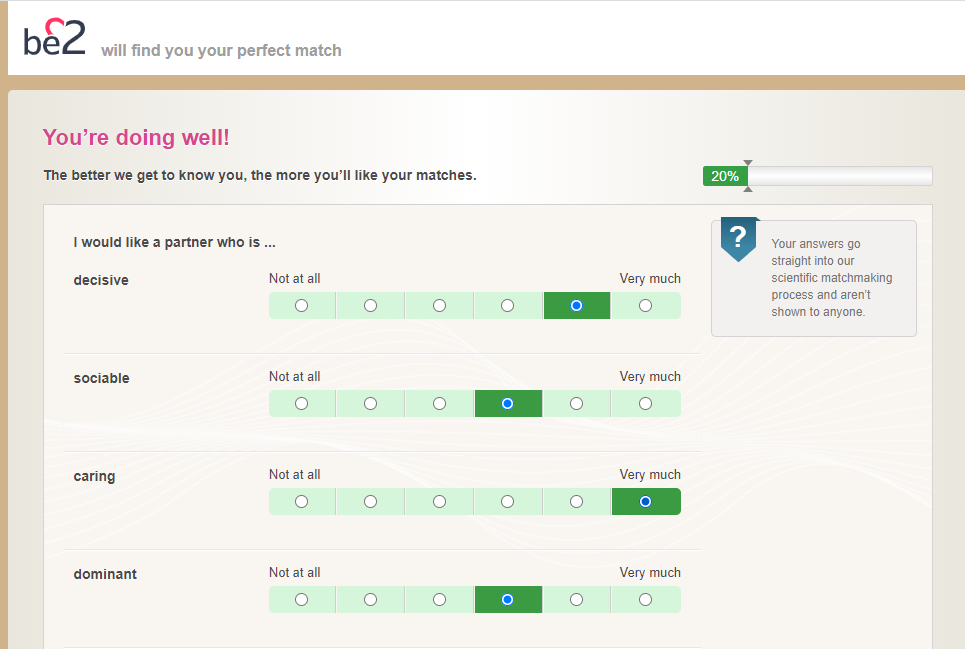
Task: Choose 'Not at all' radio for dominant
Action: coord(302,599)
